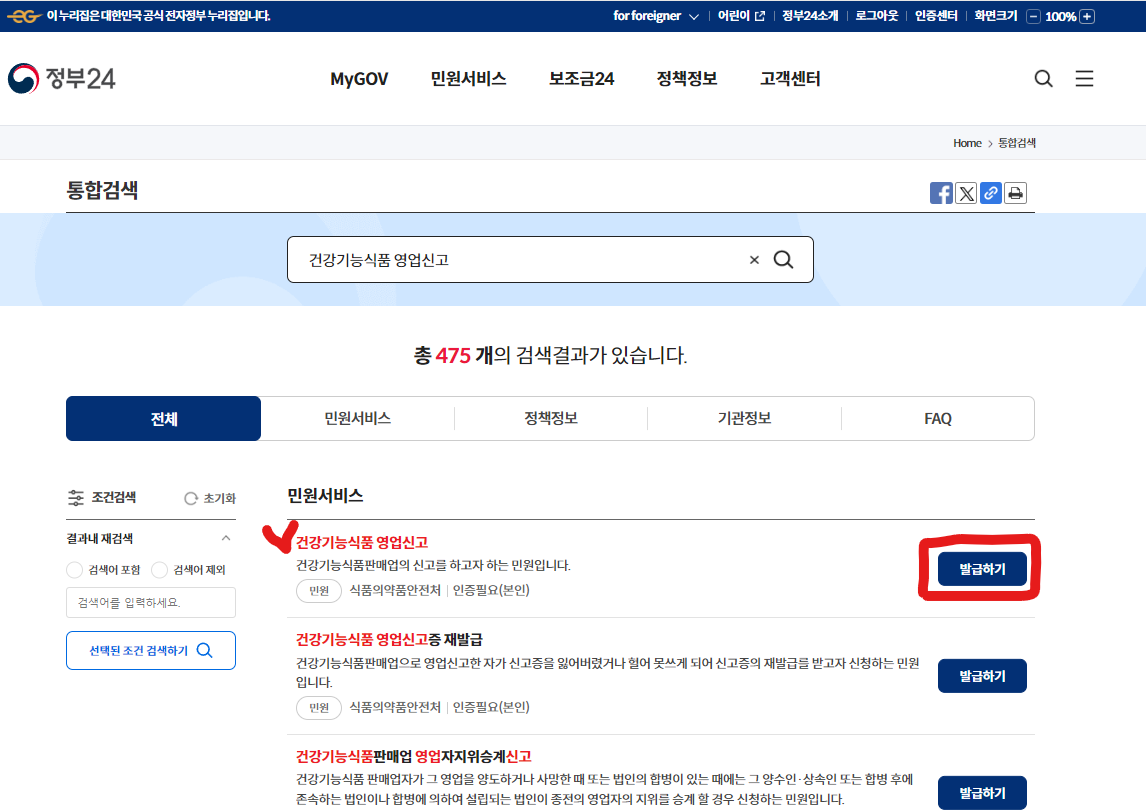The height and width of the screenshot is (811, 1146).
Task: Select the 검색어 제외 radio button
Action: [x=158, y=570]
